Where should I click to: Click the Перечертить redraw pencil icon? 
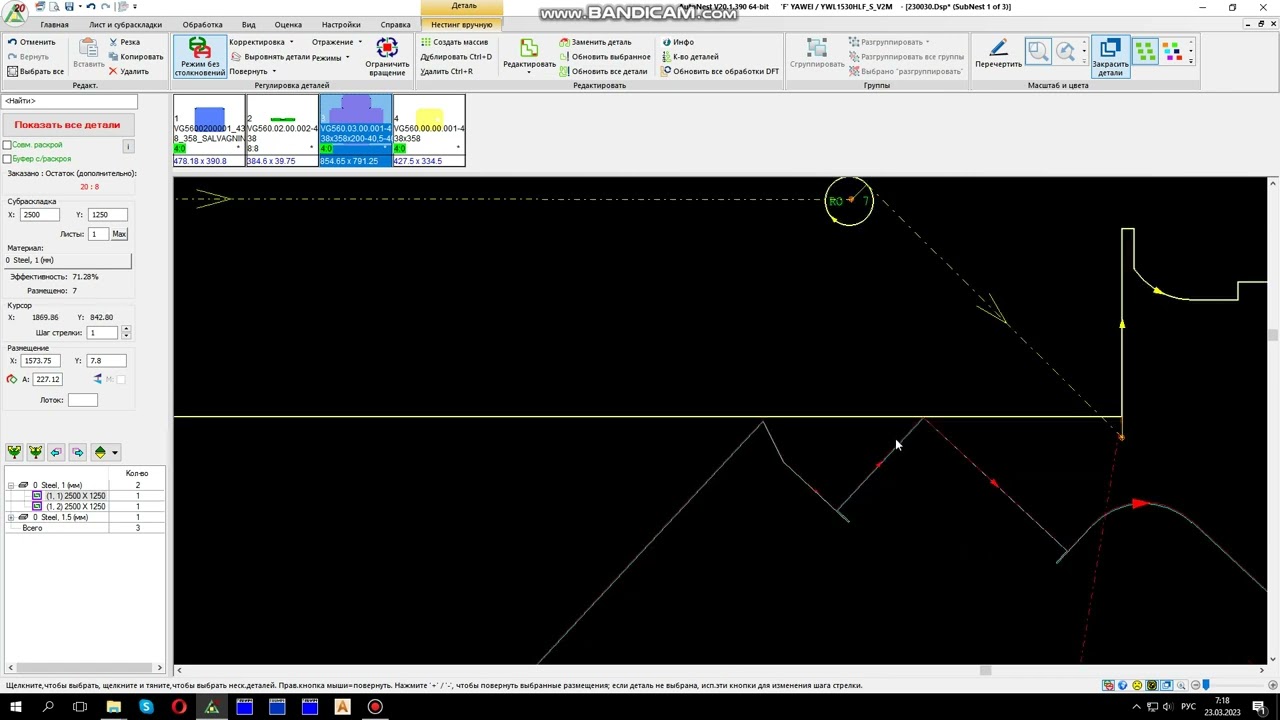[x=998, y=55]
